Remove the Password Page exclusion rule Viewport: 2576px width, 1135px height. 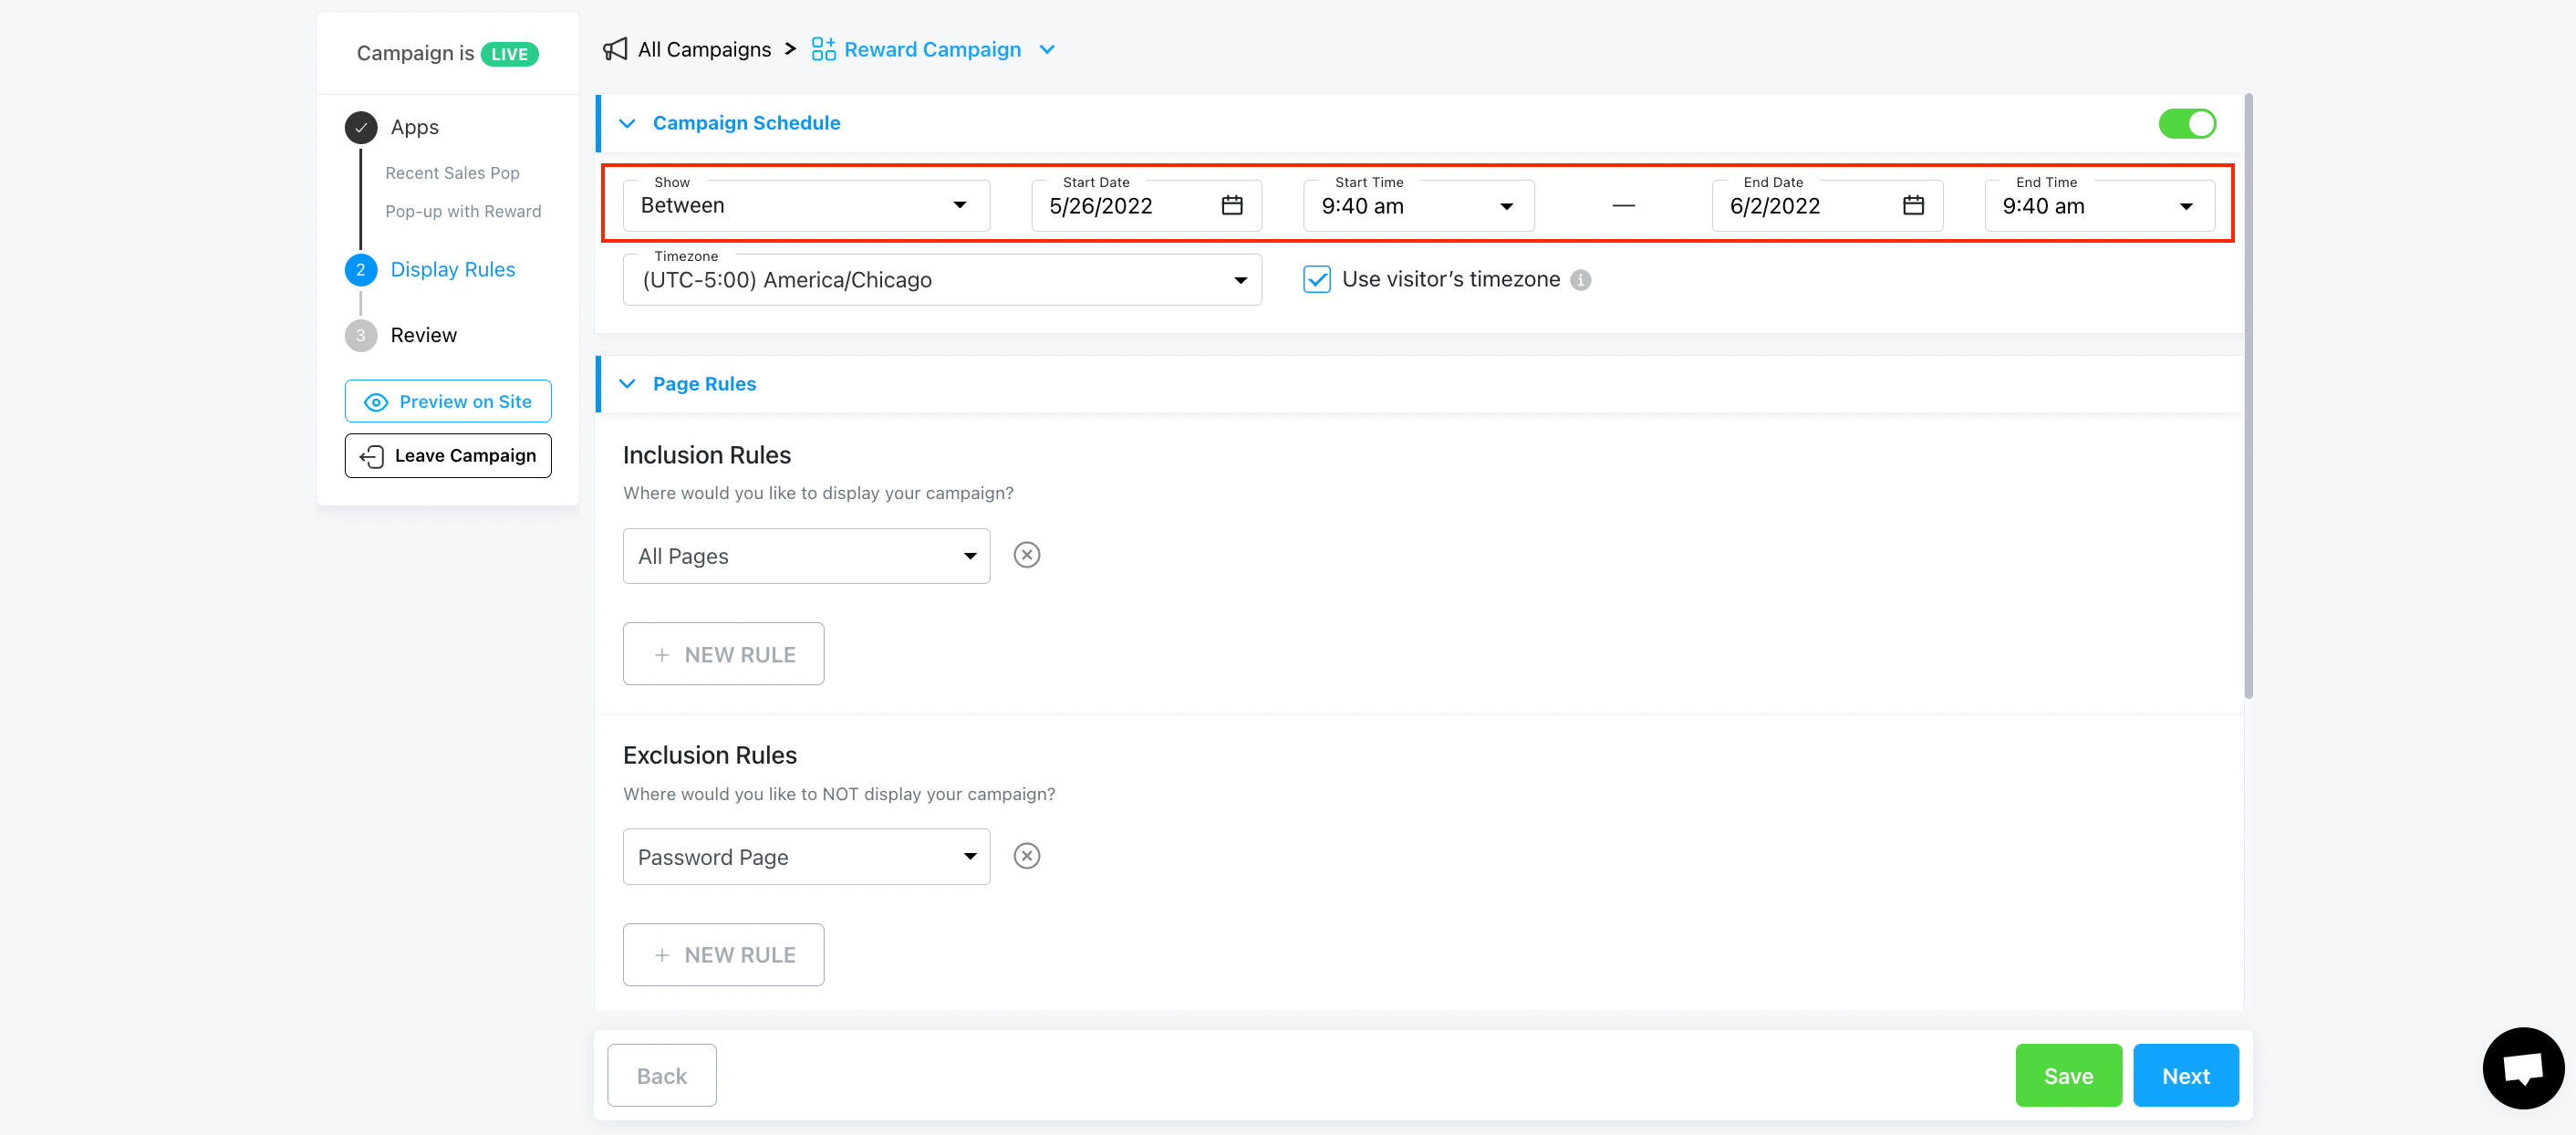pyautogui.click(x=1027, y=856)
